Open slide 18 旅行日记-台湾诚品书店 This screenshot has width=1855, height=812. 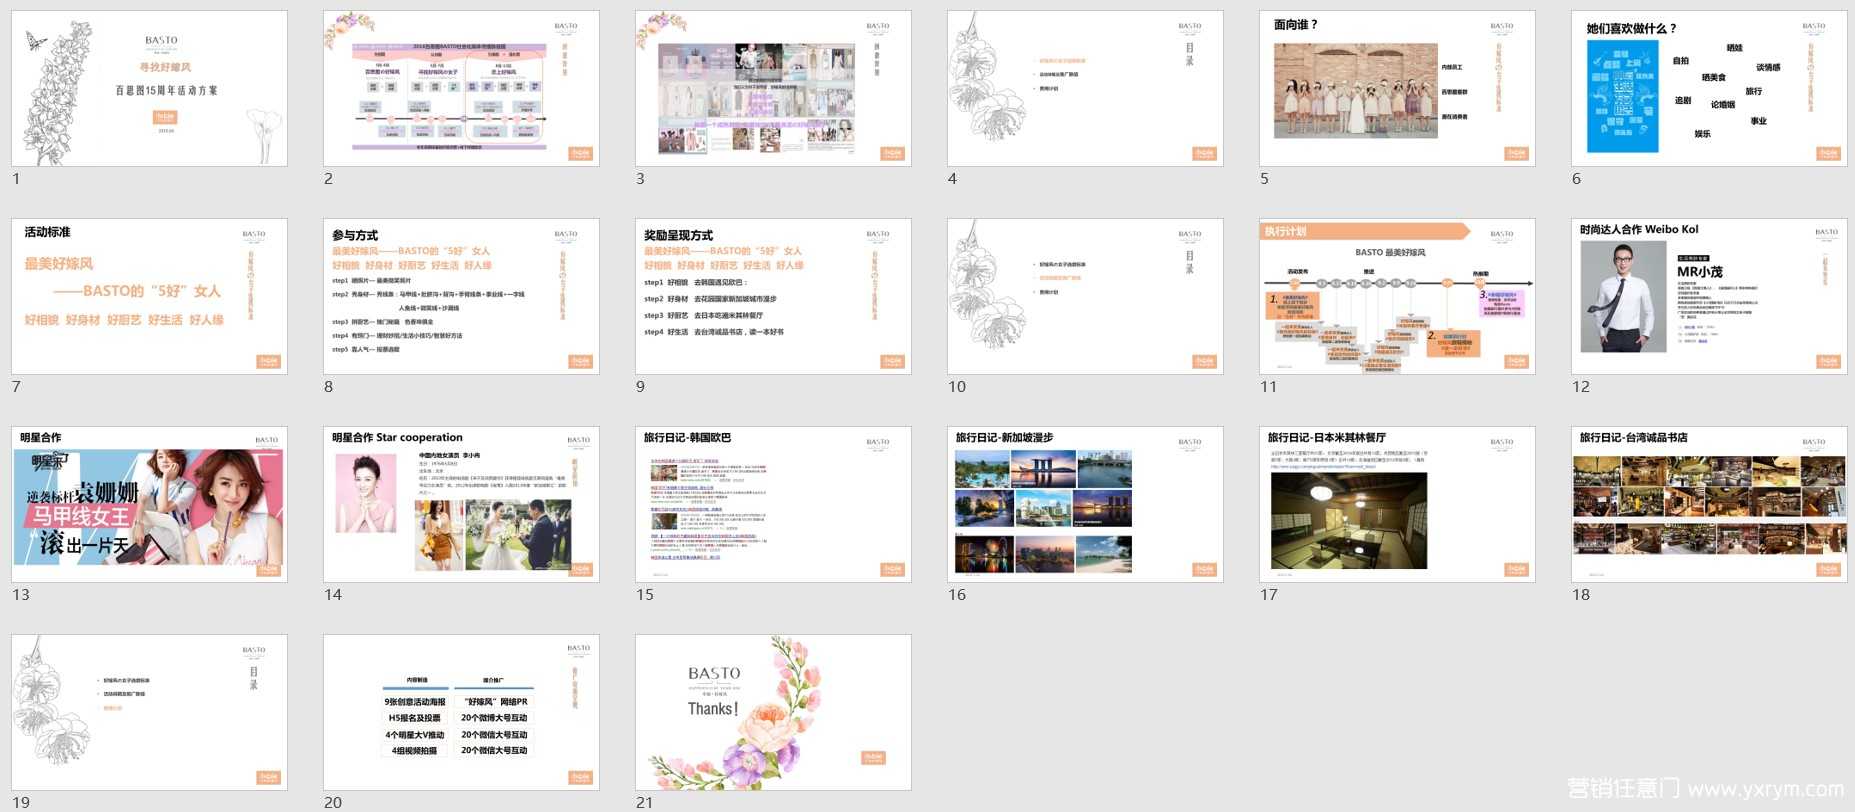1709,504
